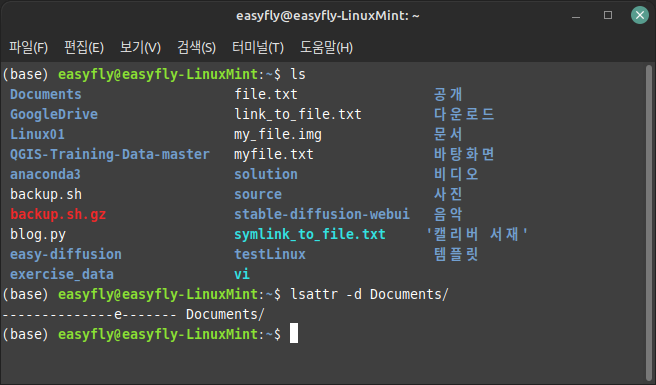Screen dimensions: 656x385
Task: Click the my_file.img entry
Action: point(278,134)
